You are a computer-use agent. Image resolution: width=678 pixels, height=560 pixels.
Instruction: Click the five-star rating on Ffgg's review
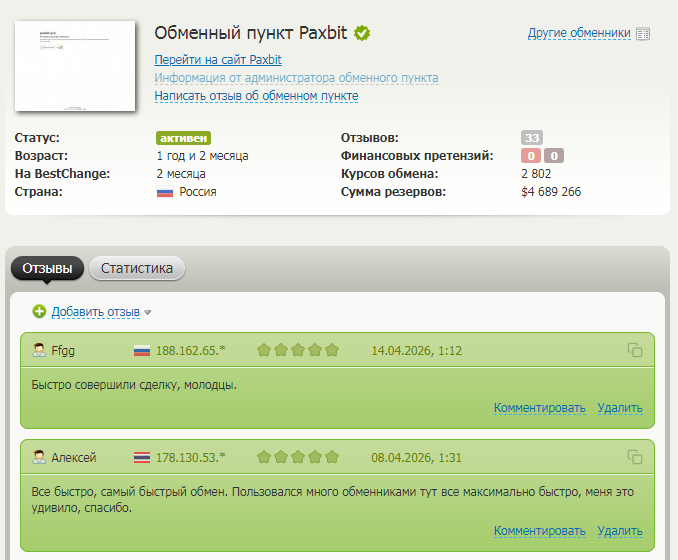(x=298, y=350)
